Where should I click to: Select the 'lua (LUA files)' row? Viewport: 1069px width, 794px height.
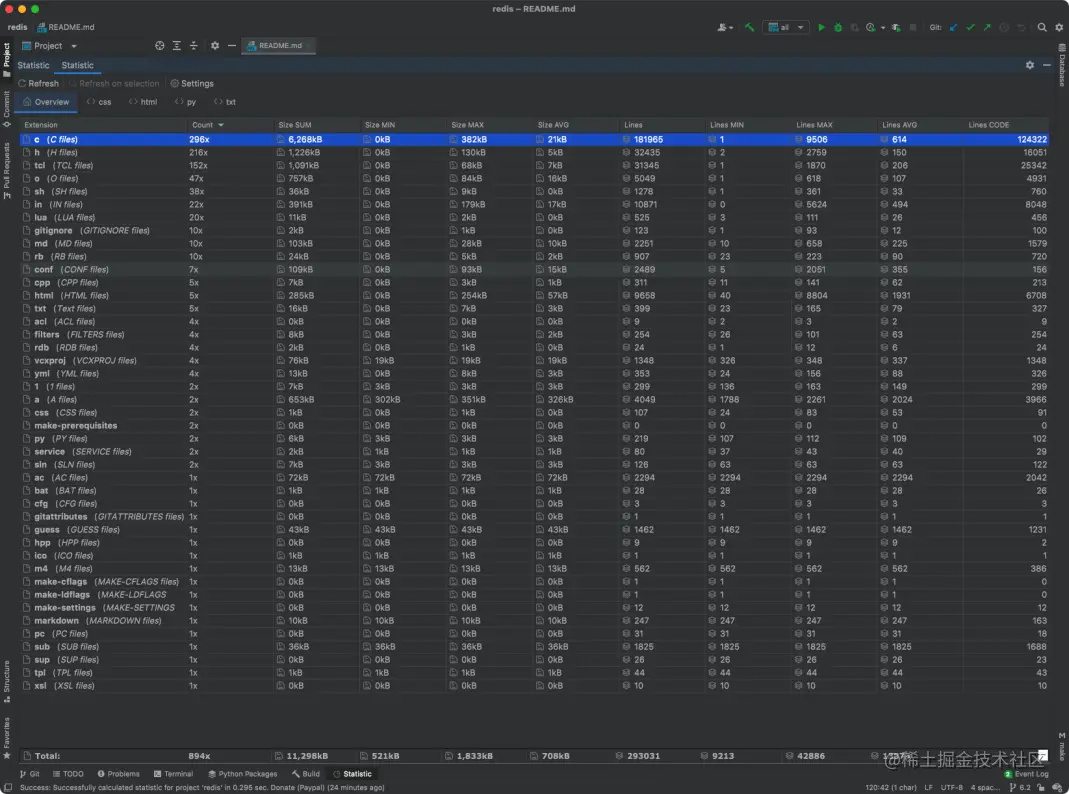(534, 217)
